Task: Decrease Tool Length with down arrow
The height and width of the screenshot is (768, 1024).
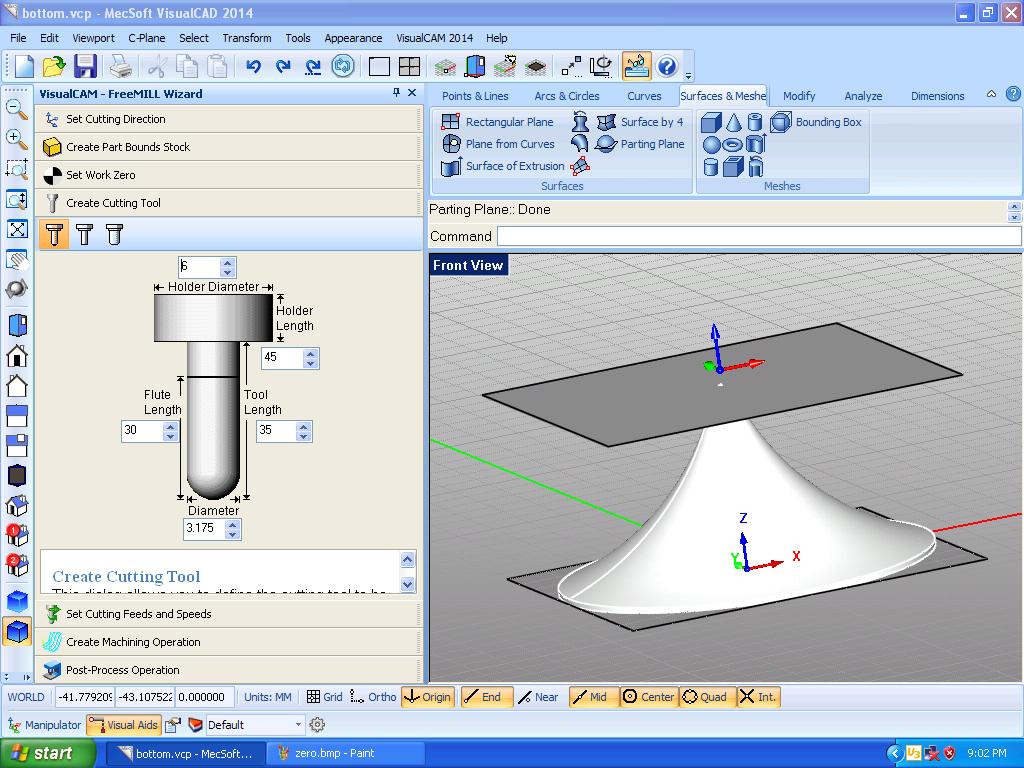Action: pos(303,436)
